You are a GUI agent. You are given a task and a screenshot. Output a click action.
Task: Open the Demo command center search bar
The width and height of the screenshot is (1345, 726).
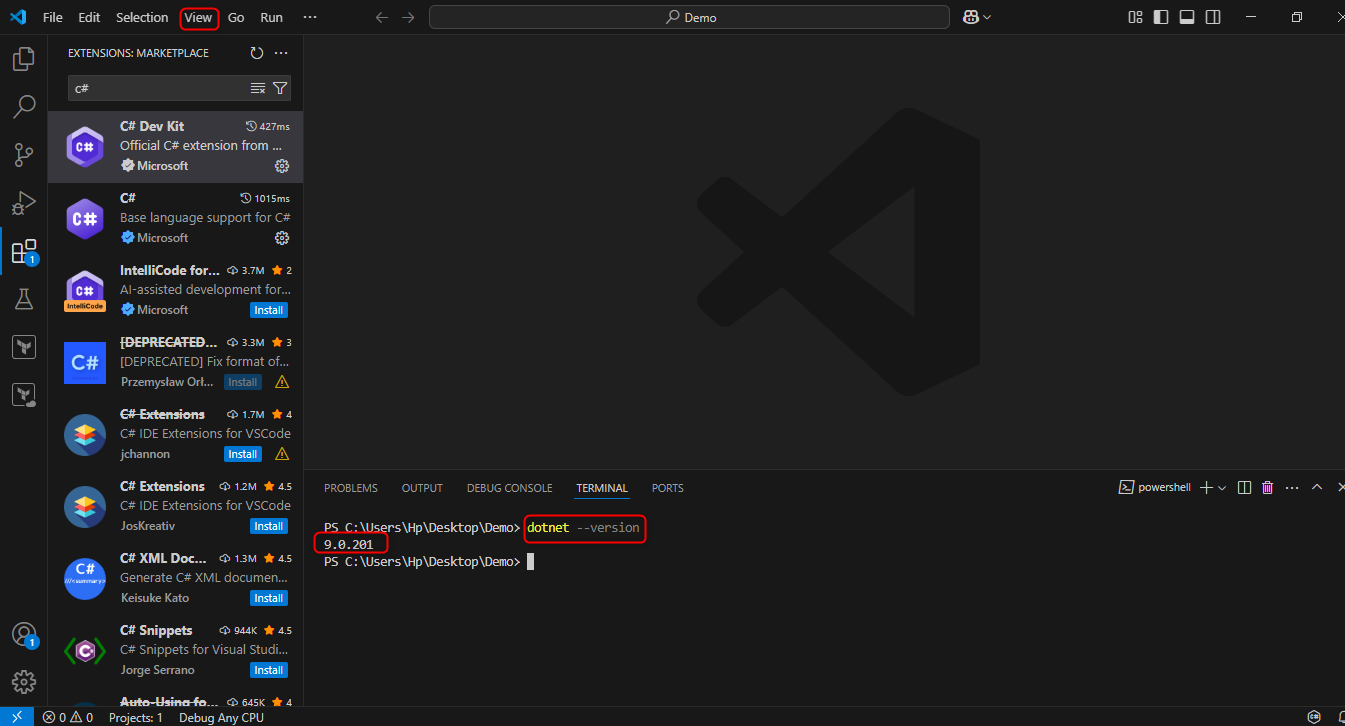[x=689, y=17]
